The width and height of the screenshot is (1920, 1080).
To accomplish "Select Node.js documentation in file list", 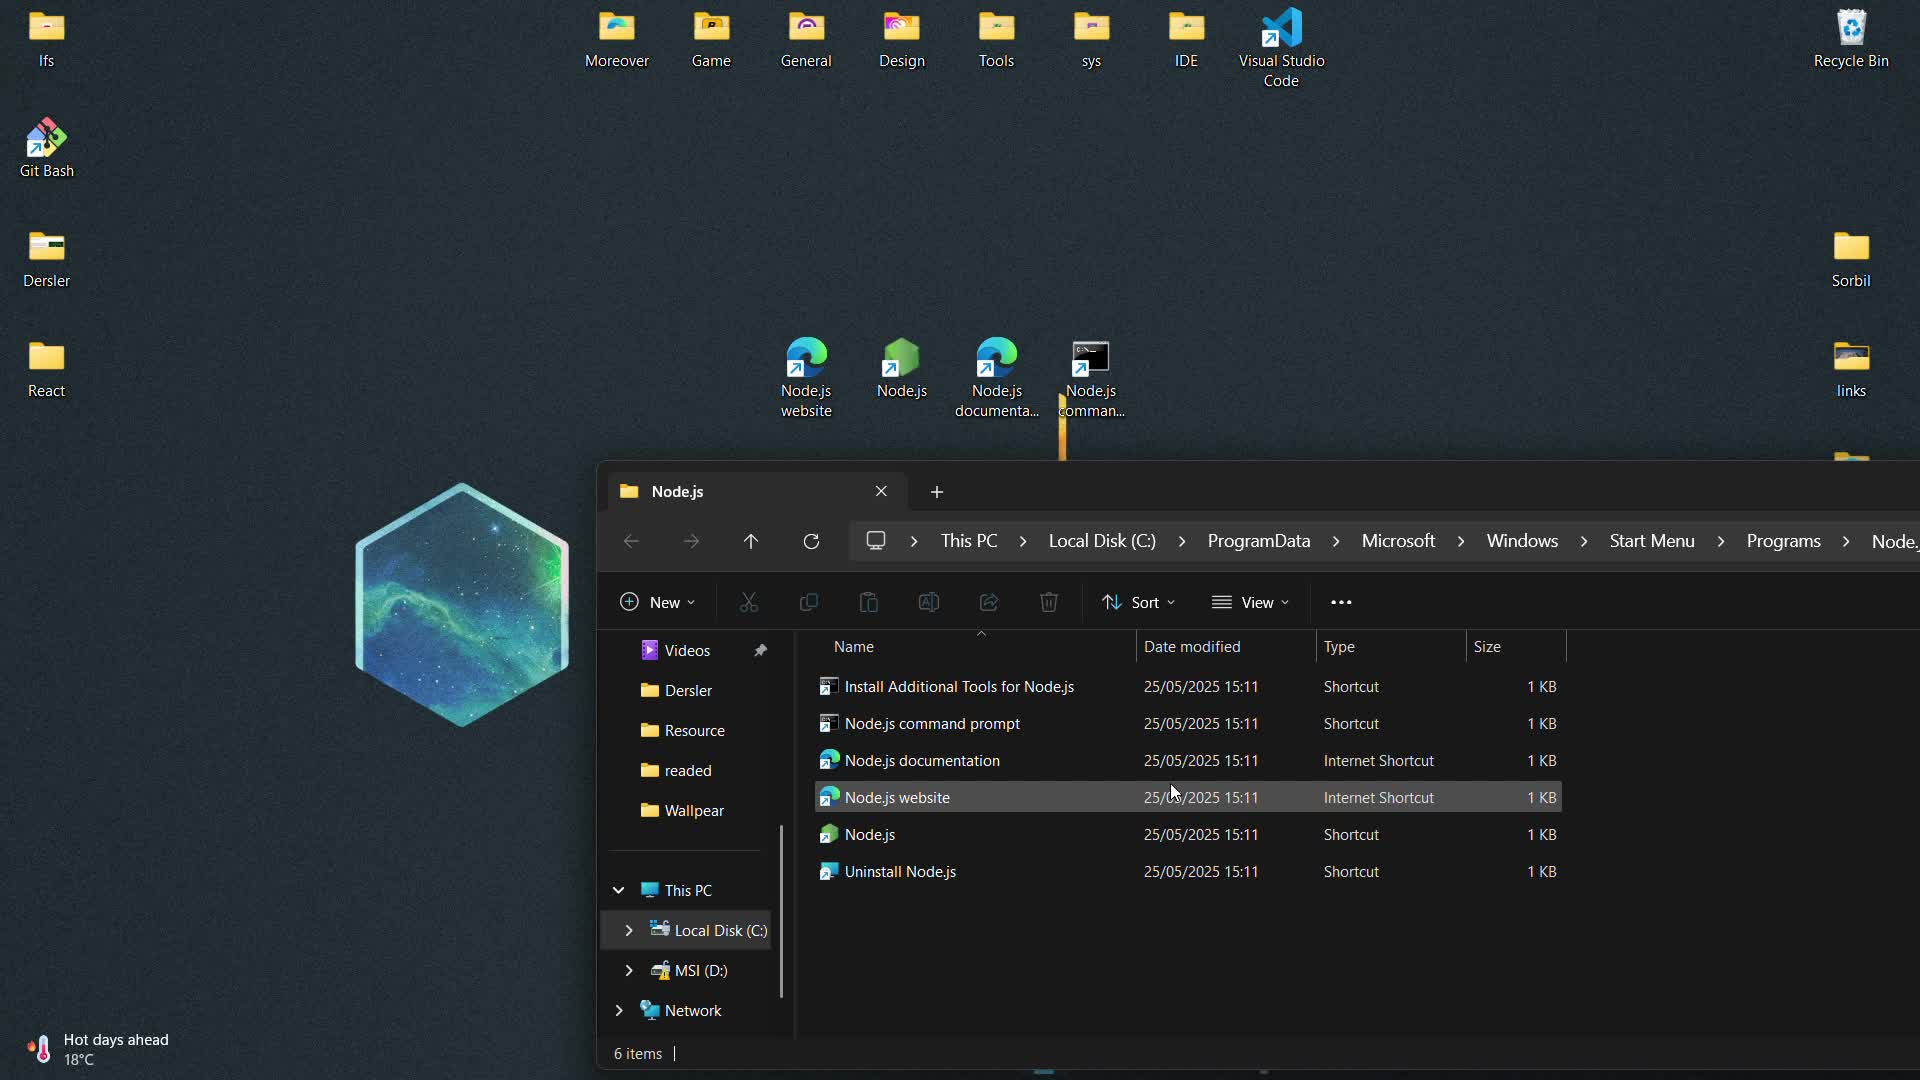I will coord(1188,760).
